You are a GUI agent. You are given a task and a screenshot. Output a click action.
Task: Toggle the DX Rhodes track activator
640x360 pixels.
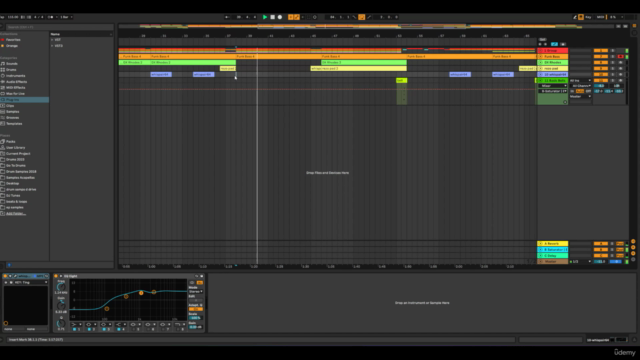point(601,62)
